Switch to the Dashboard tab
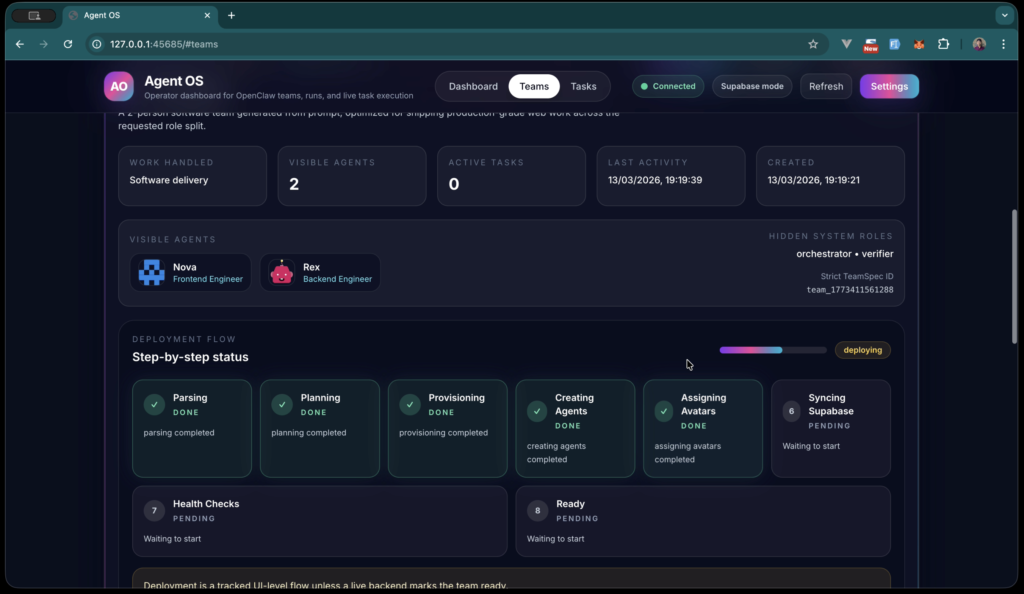This screenshot has height=594, width=1024. click(473, 86)
